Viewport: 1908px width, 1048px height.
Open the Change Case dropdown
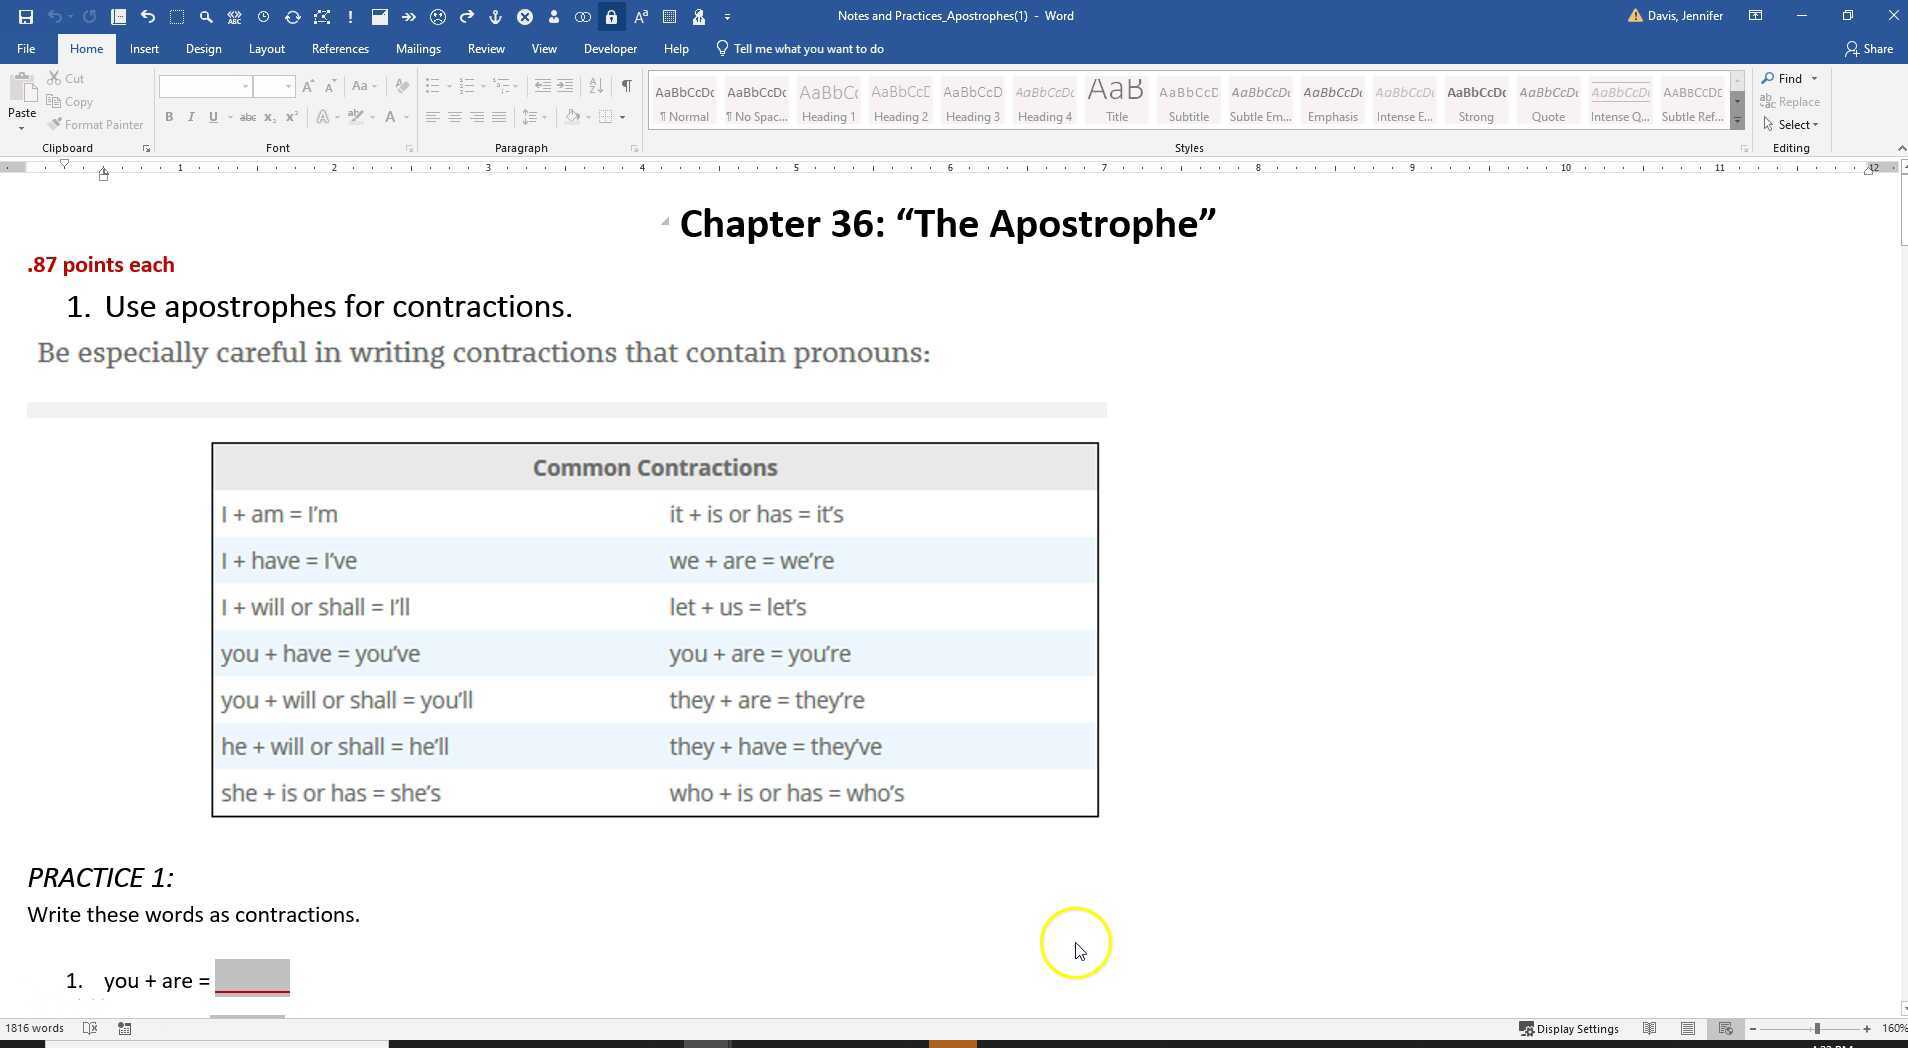[x=364, y=86]
